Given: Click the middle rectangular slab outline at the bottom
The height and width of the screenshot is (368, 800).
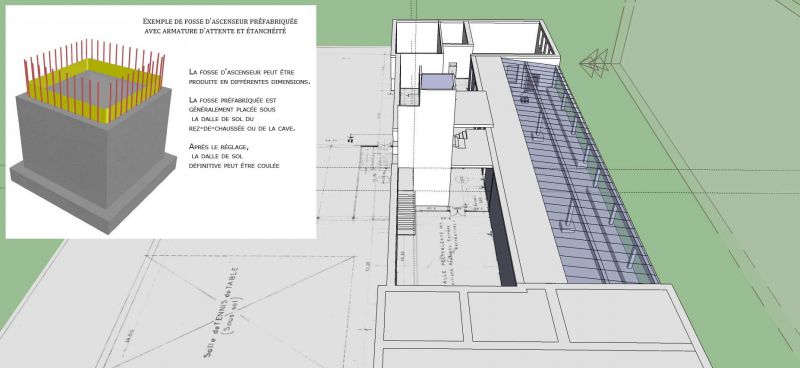Looking at the screenshot, I should (x=512, y=315).
